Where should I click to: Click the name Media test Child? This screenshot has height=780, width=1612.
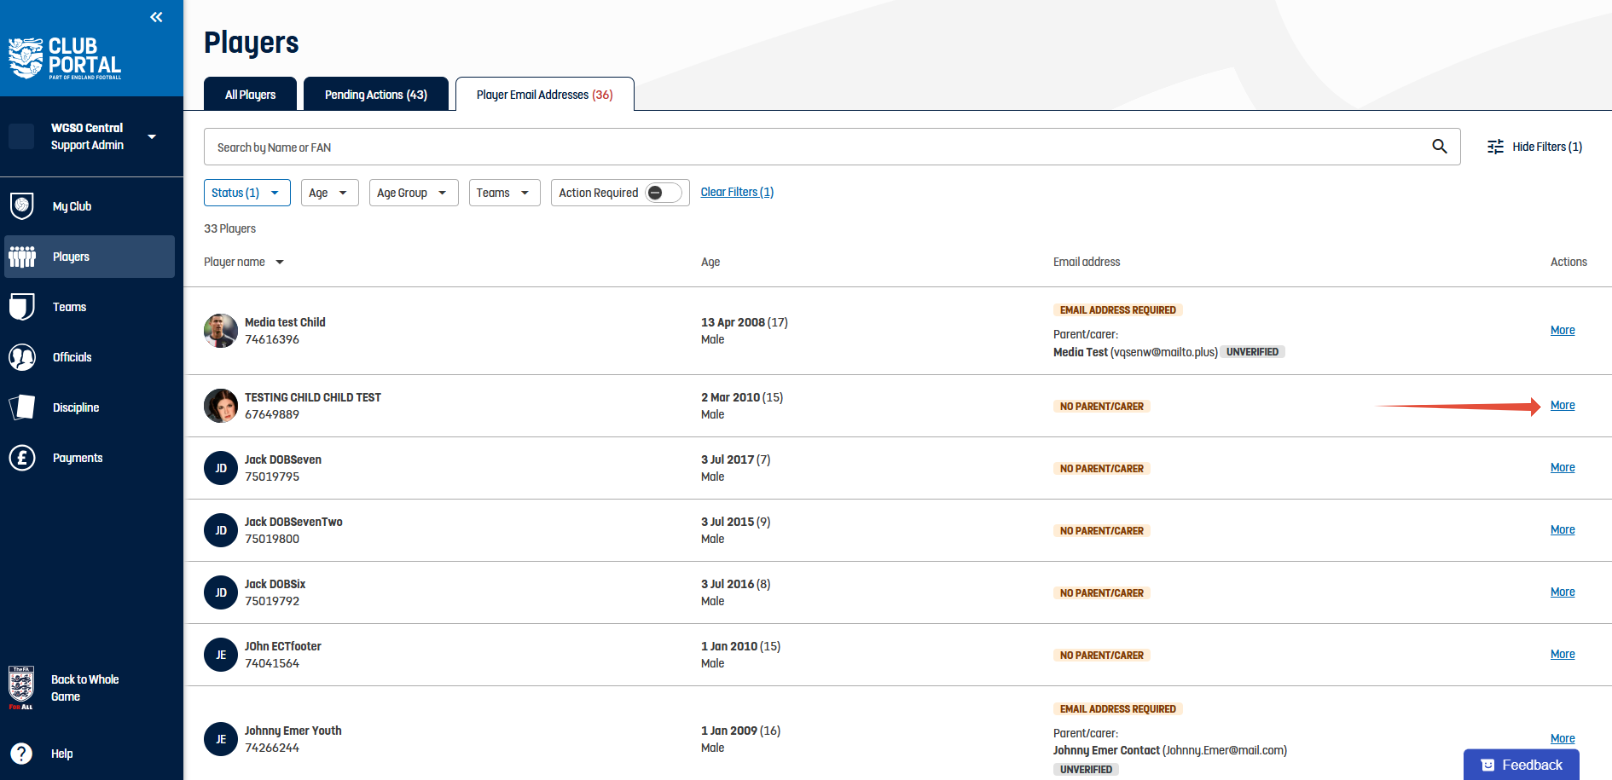tap(285, 322)
